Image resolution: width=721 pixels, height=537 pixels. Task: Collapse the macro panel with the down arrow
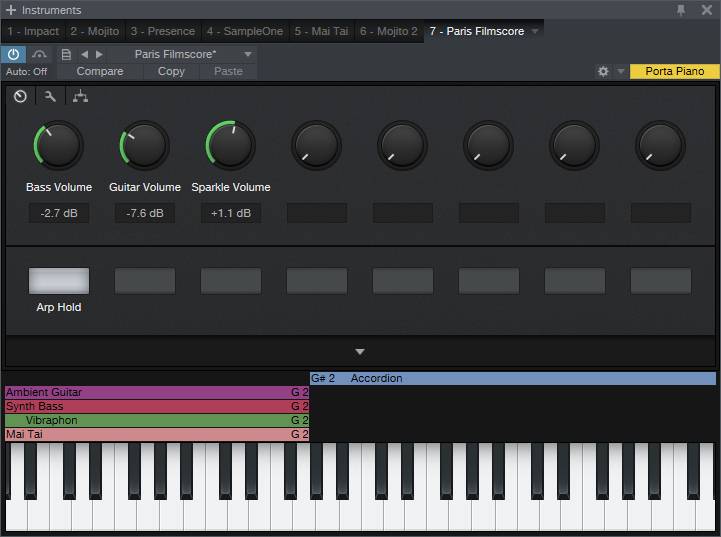360,352
